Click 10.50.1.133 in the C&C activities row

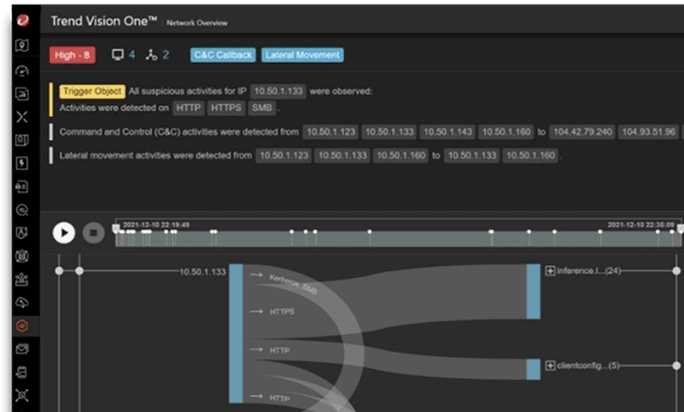389,132
